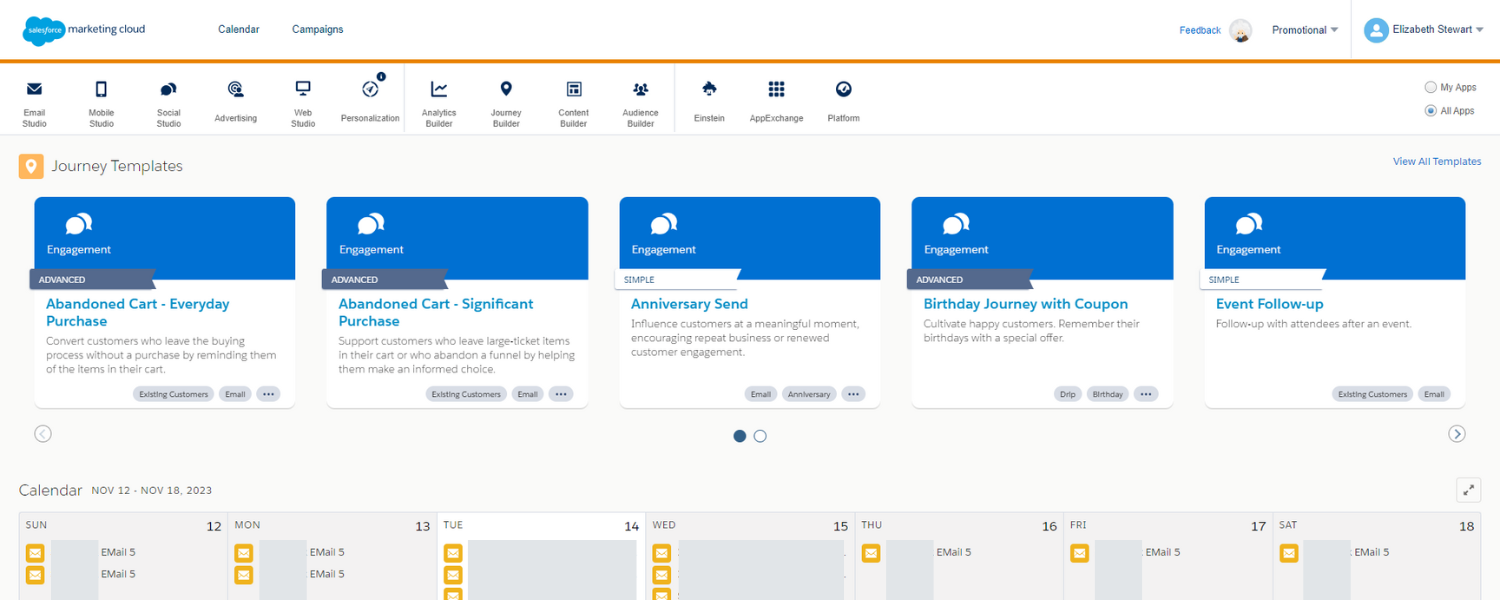
Task: Click Anniversary tag on Anniversary Send card
Action: pyautogui.click(x=809, y=394)
